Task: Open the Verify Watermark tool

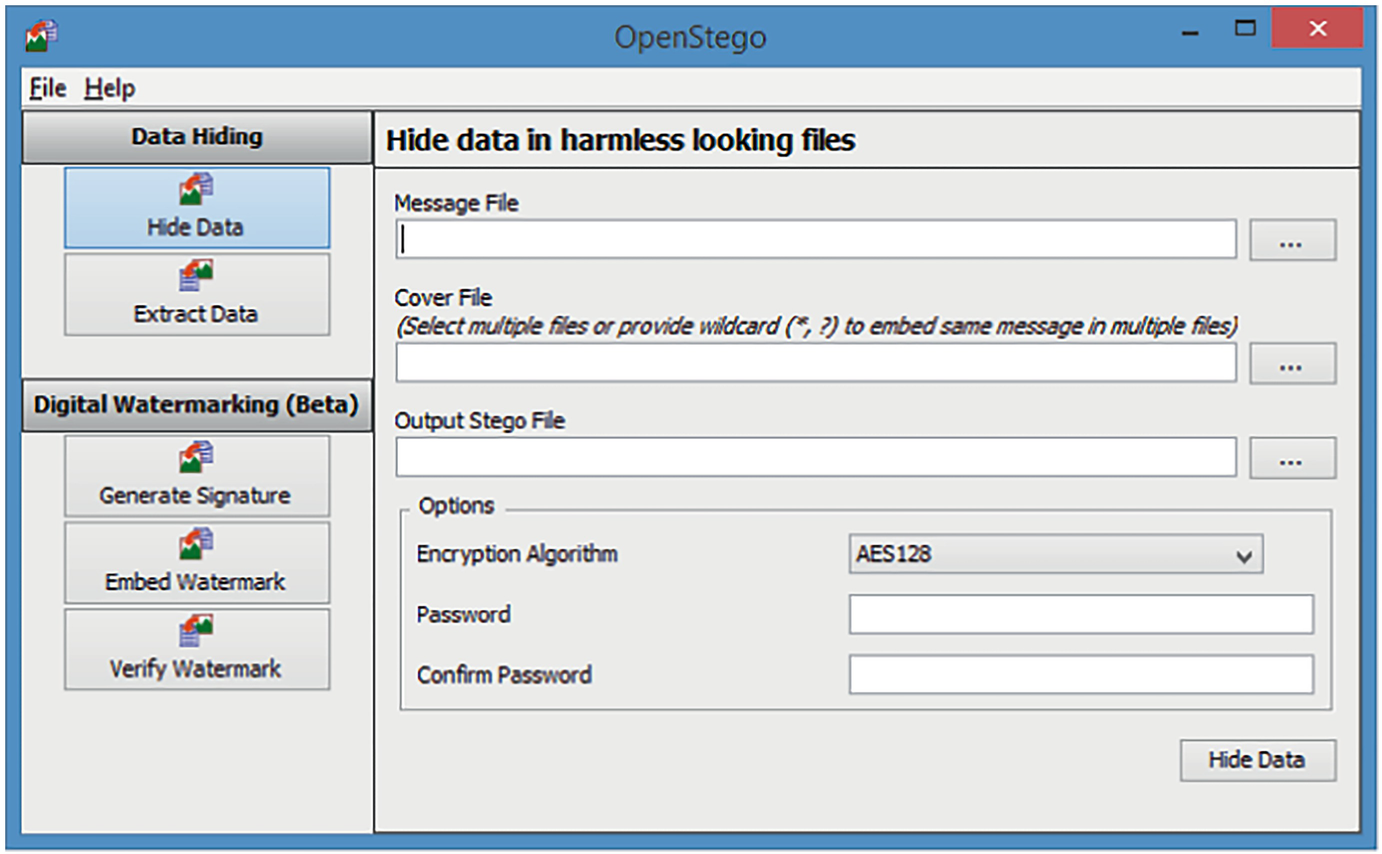Action: tap(196, 649)
